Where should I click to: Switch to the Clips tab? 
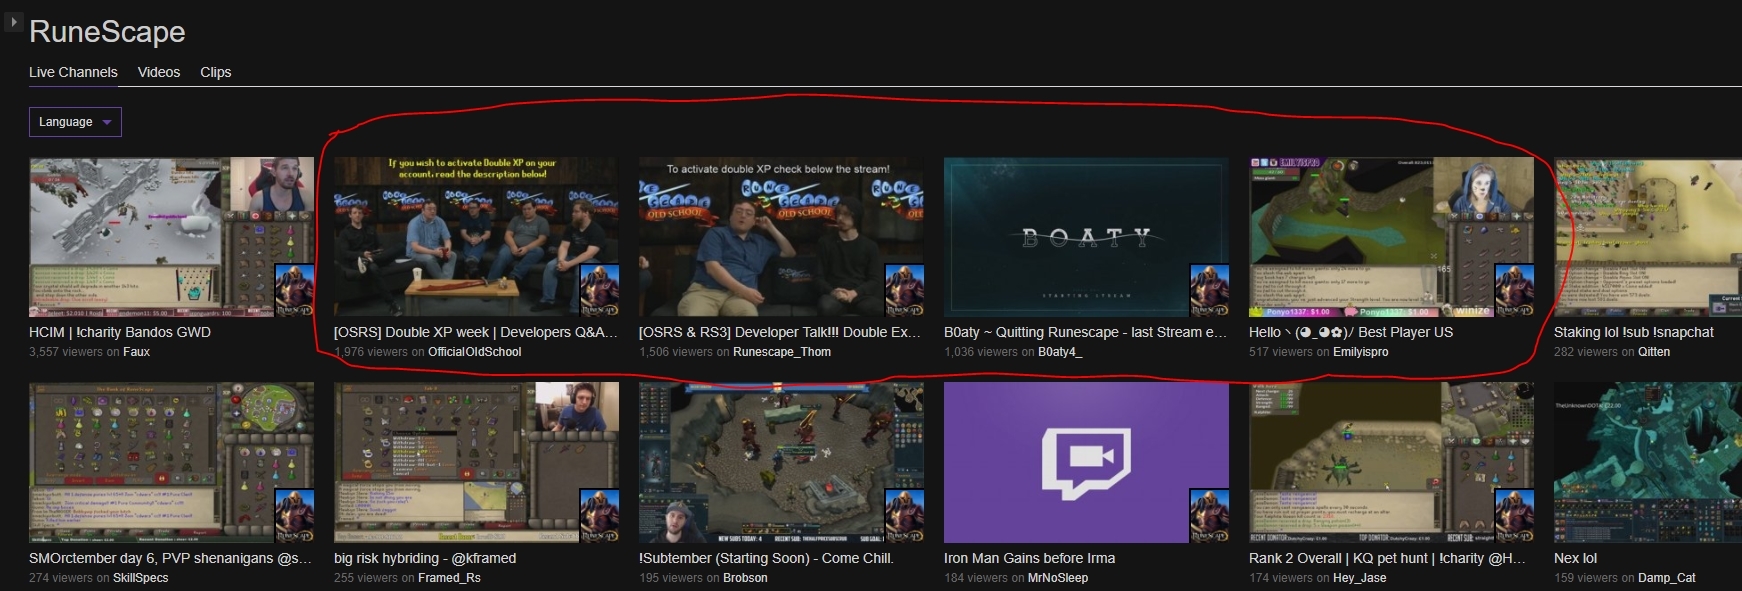[215, 72]
